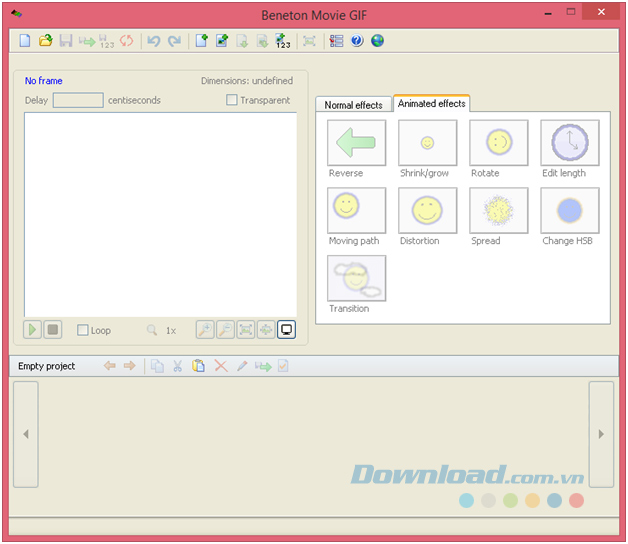Screen dimensions: 628x544
Task: Click the Help question mark icon
Action: [x=357, y=41]
